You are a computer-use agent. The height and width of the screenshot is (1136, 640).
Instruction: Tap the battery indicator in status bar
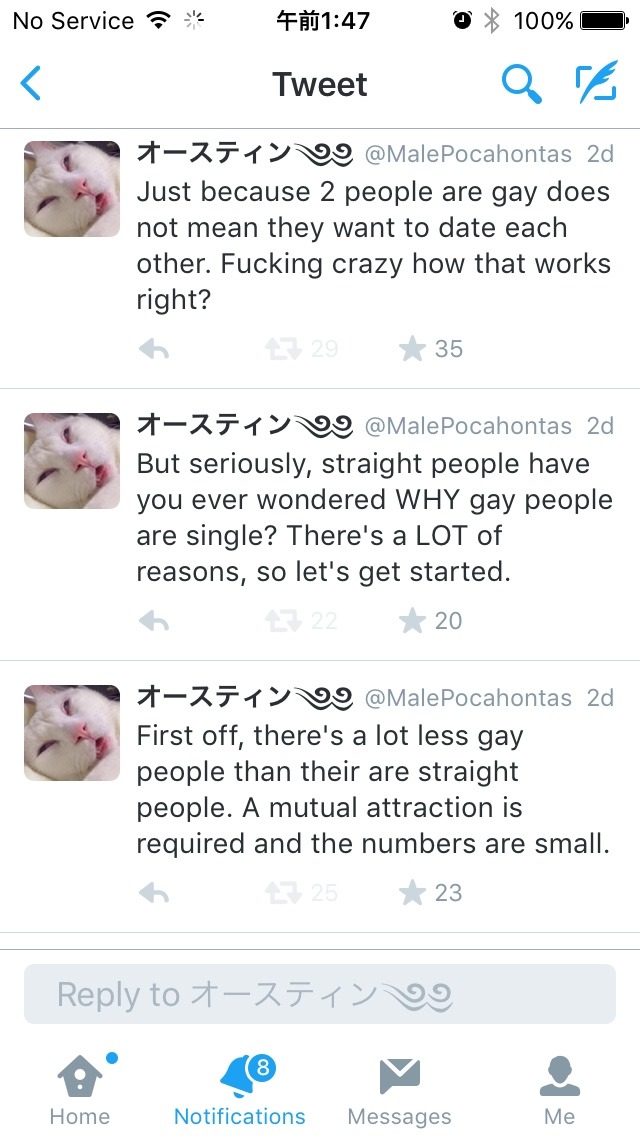click(x=603, y=21)
